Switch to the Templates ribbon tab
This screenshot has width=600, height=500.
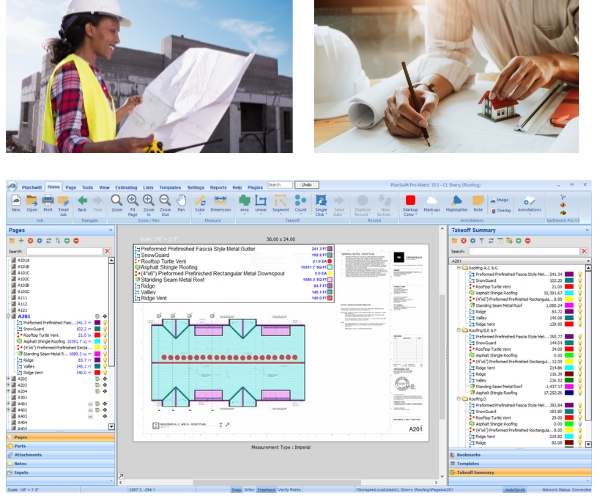(x=171, y=185)
